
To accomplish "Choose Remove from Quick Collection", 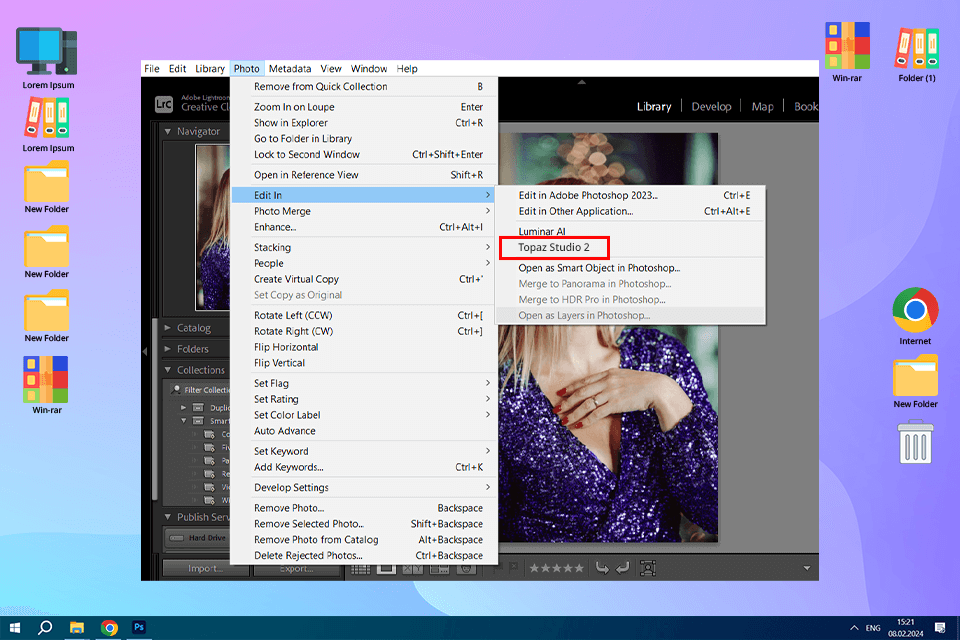I will [x=364, y=87].
